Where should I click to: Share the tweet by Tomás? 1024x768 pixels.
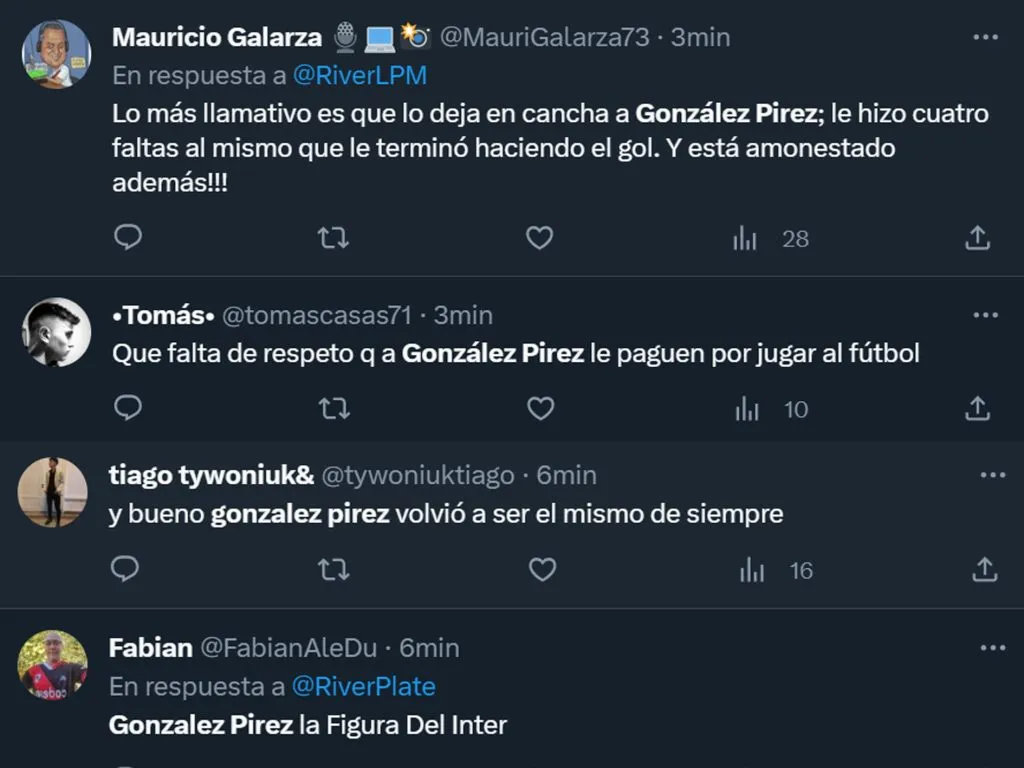977,409
